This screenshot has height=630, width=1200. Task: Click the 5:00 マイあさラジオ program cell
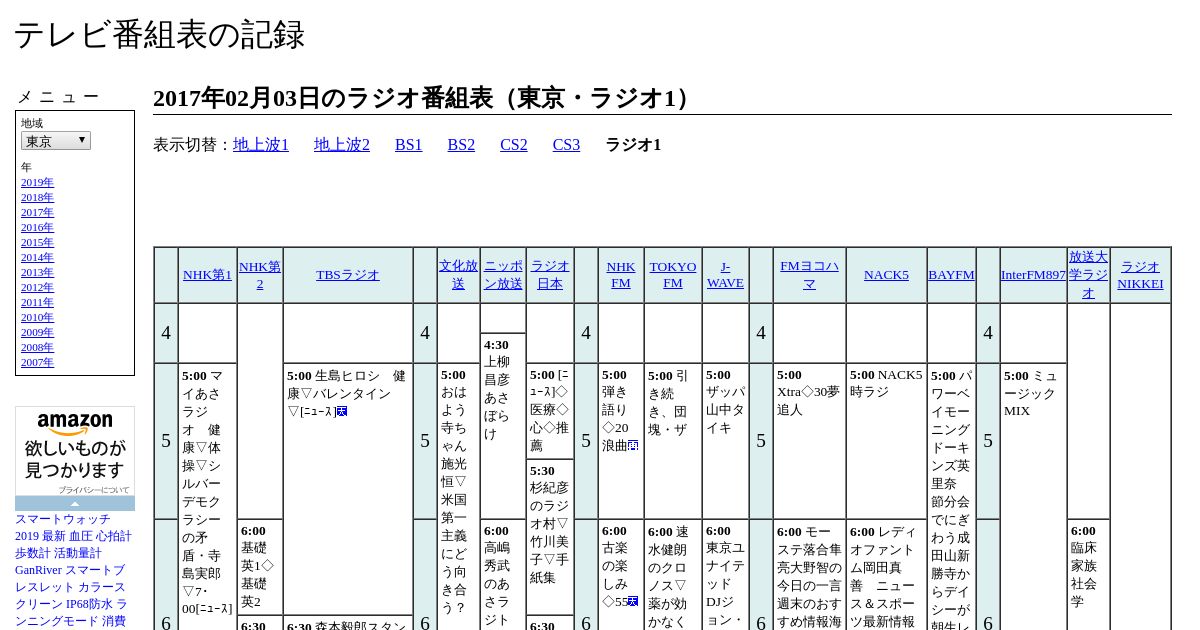pyautogui.click(x=209, y=496)
